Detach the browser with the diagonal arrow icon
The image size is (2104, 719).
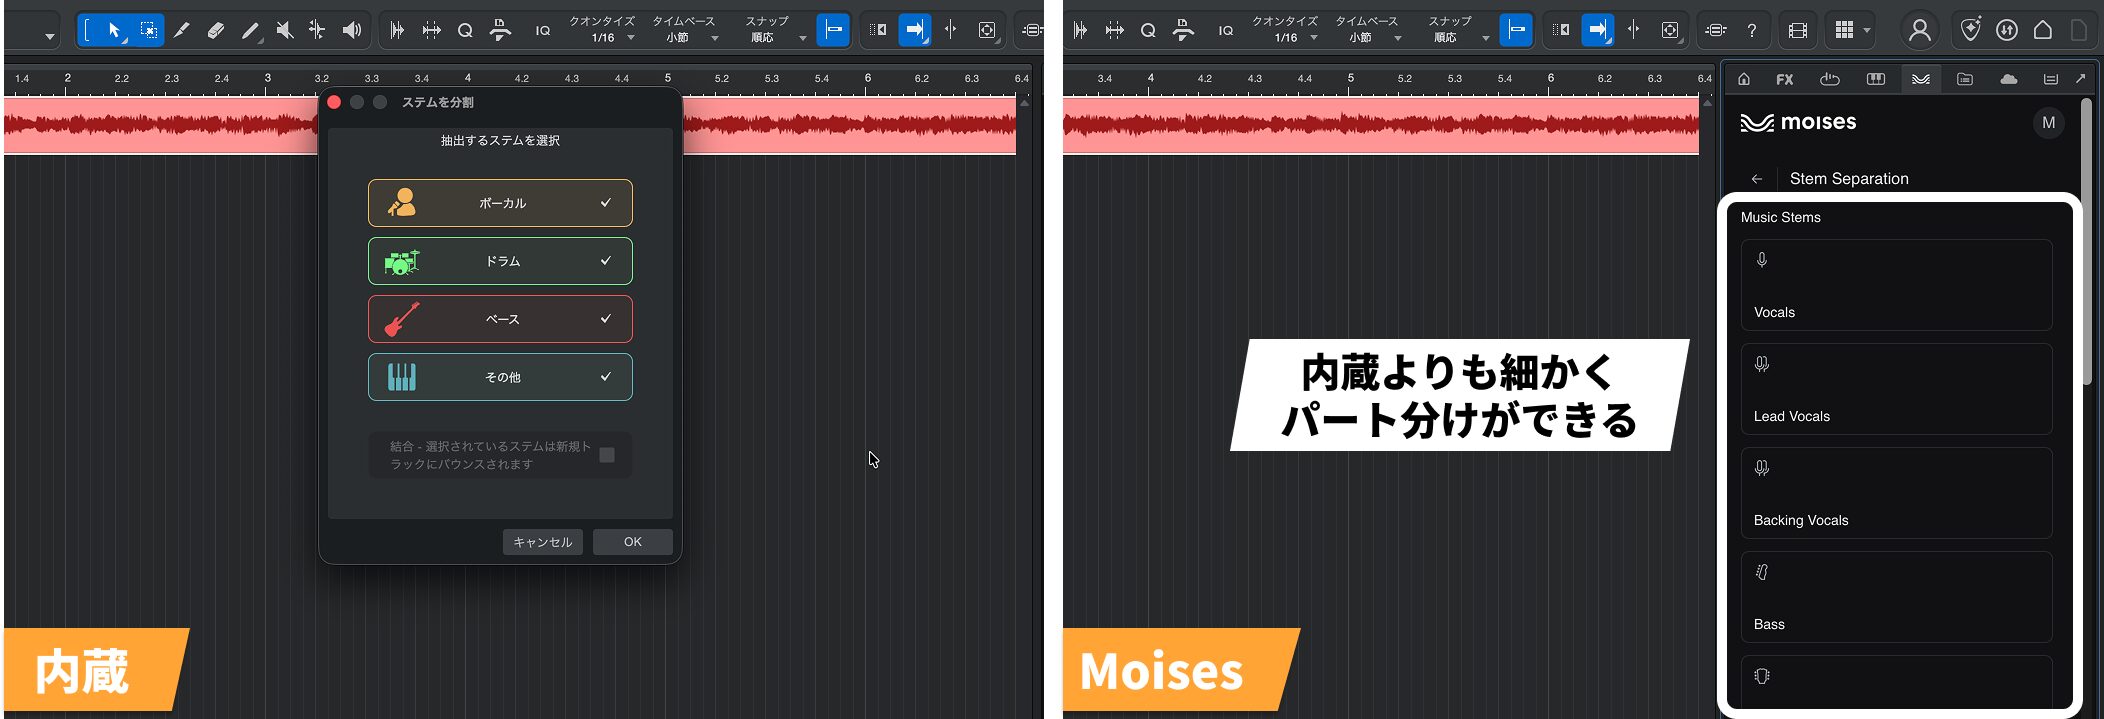coord(2081,79)
